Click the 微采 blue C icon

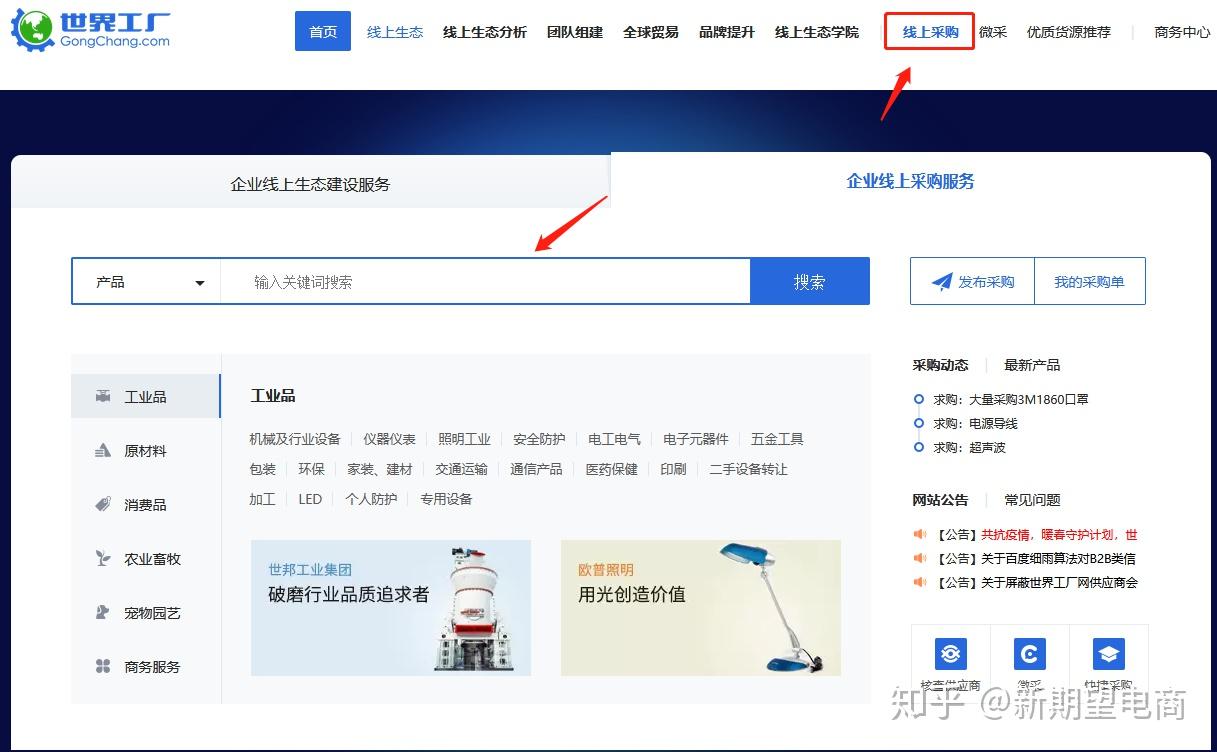[1030, 654]
